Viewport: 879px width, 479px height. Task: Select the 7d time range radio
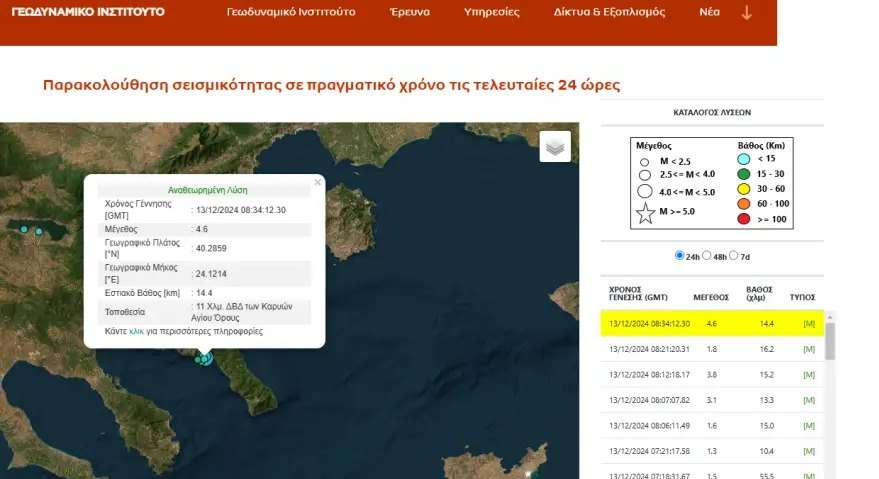[734, 256]
